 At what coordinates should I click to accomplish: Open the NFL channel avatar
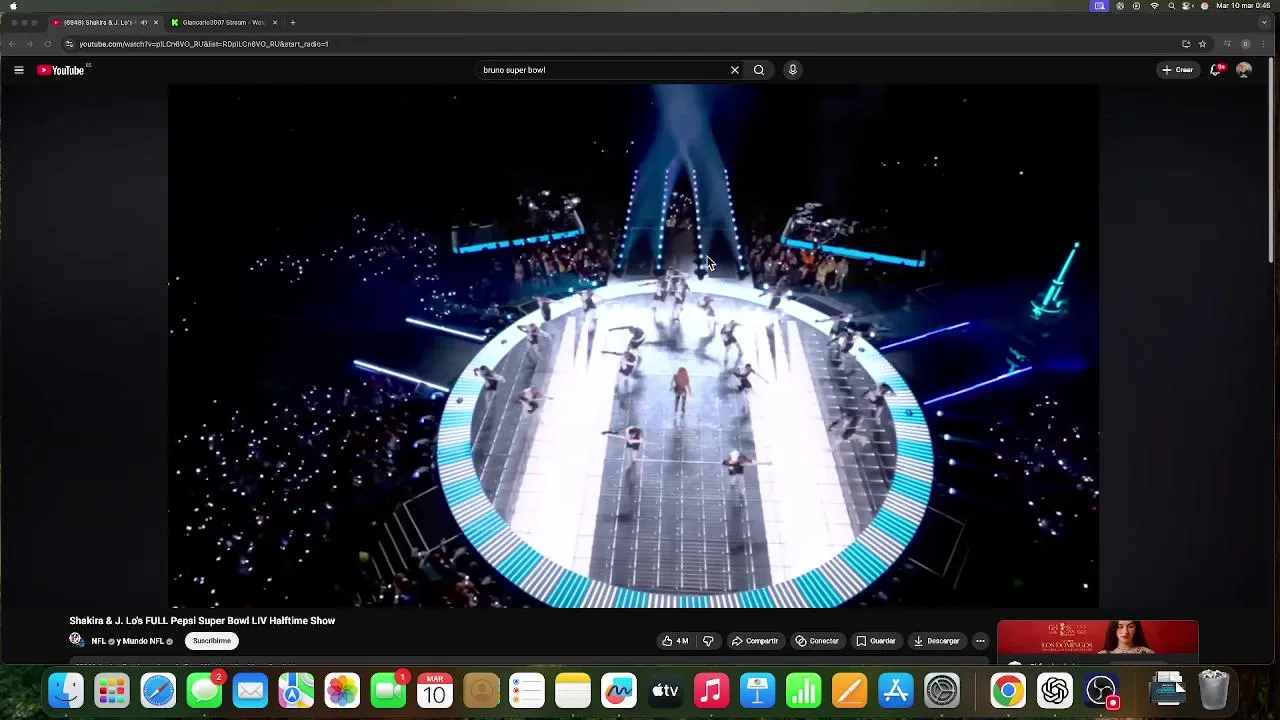tap(76, 640)
